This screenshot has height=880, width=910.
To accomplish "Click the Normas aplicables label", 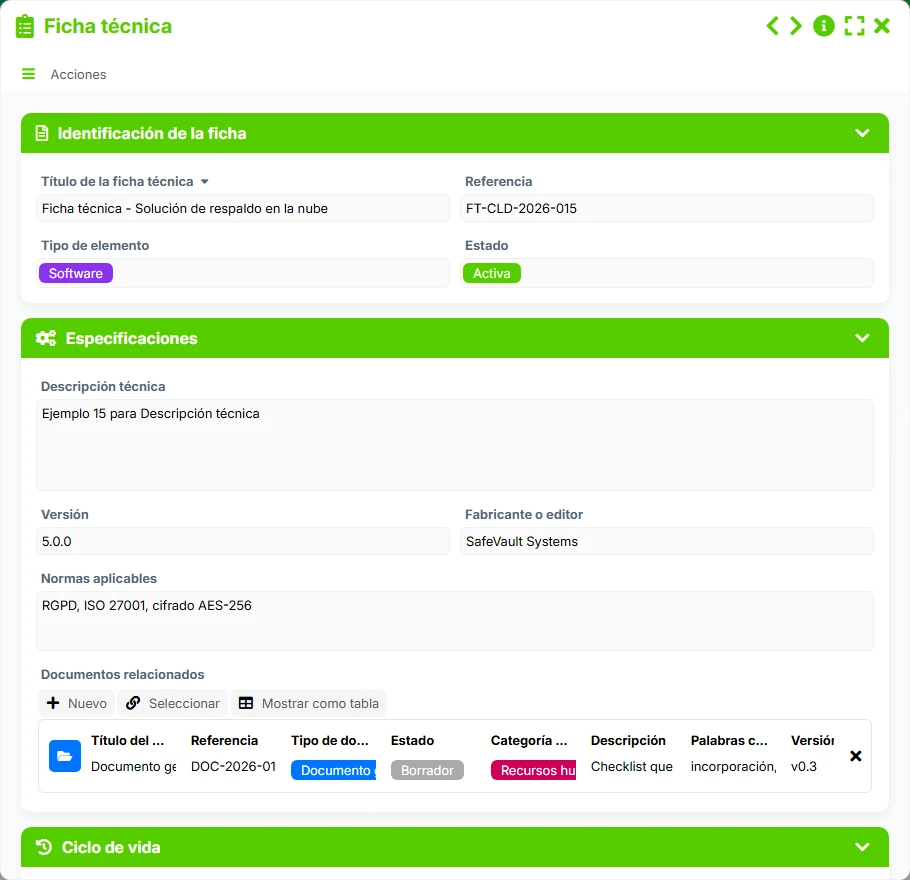I will (x=99, y=578).
